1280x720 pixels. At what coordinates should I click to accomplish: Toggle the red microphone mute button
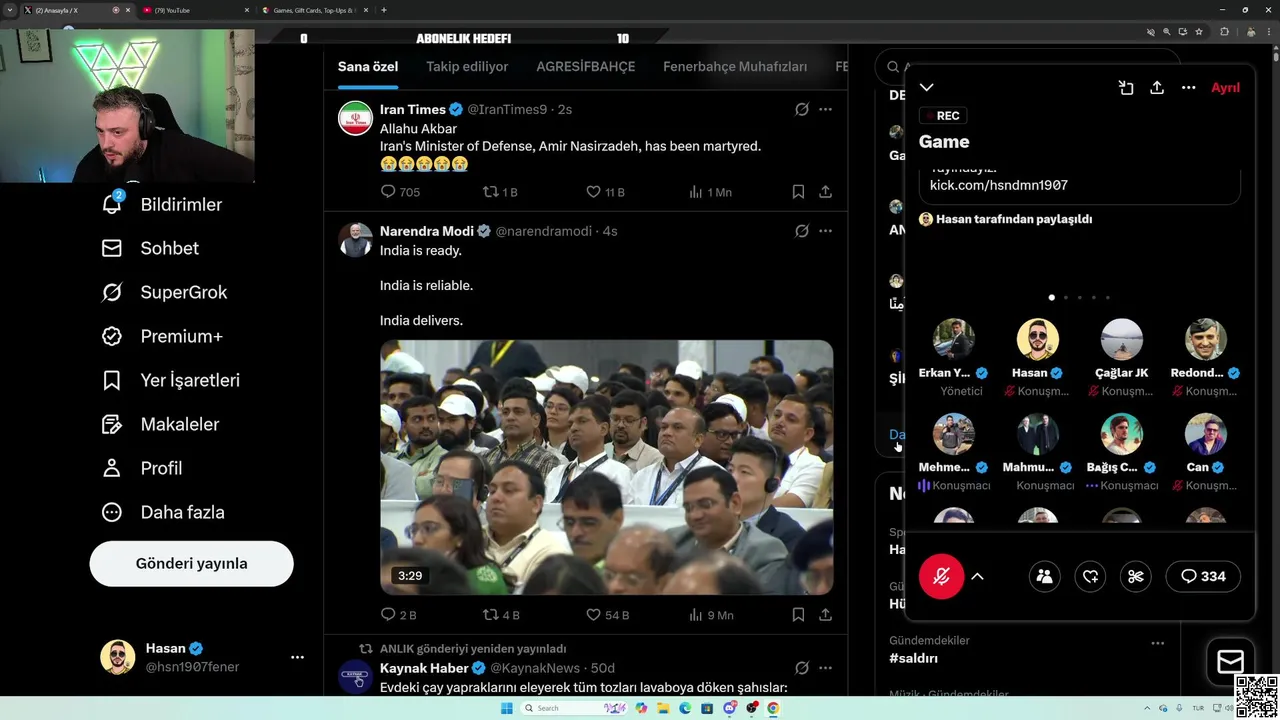click(x=941, y=576)
